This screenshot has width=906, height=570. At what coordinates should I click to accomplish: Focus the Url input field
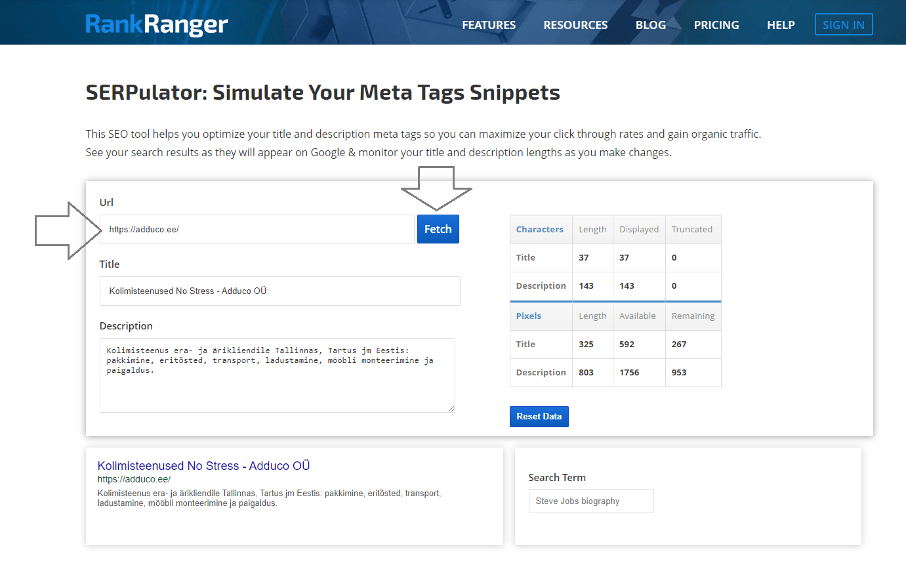pos(257,229)
